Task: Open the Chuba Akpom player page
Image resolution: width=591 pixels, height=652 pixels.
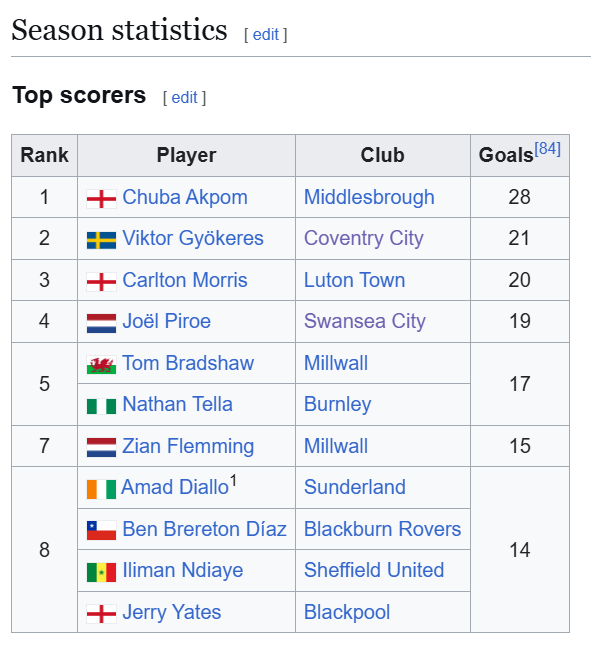Action: 185,197
